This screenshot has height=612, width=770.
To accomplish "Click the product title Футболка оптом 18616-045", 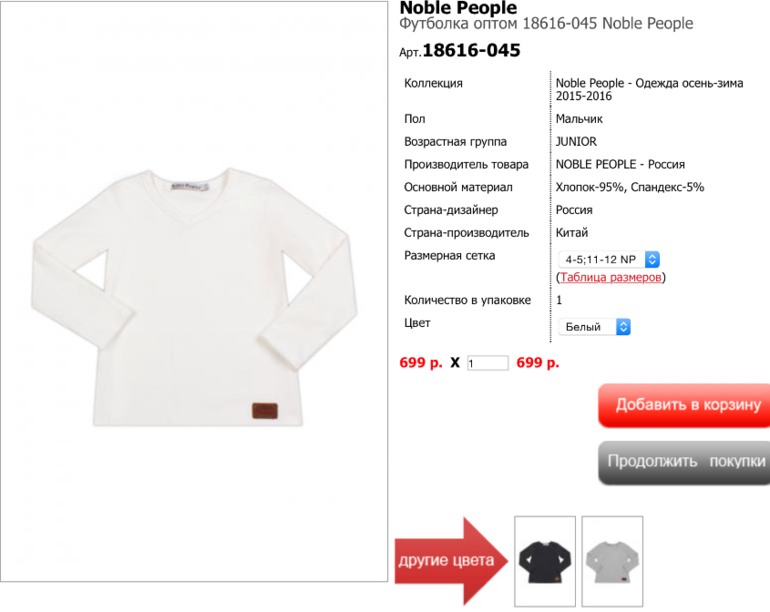I will pos(498,24).
